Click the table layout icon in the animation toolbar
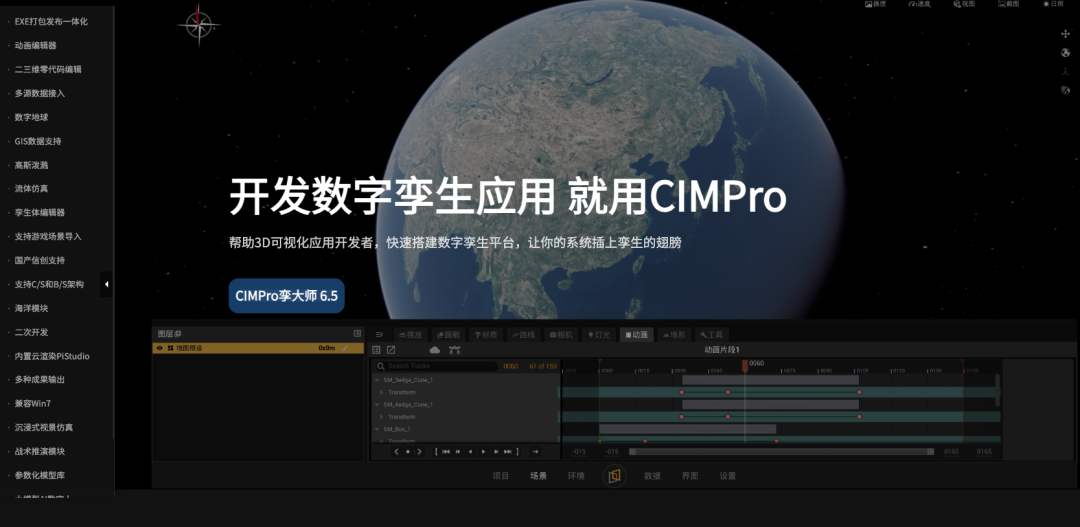Viewport: 1080px width, 527px height. pyautogui.click(x=376, y=350)
